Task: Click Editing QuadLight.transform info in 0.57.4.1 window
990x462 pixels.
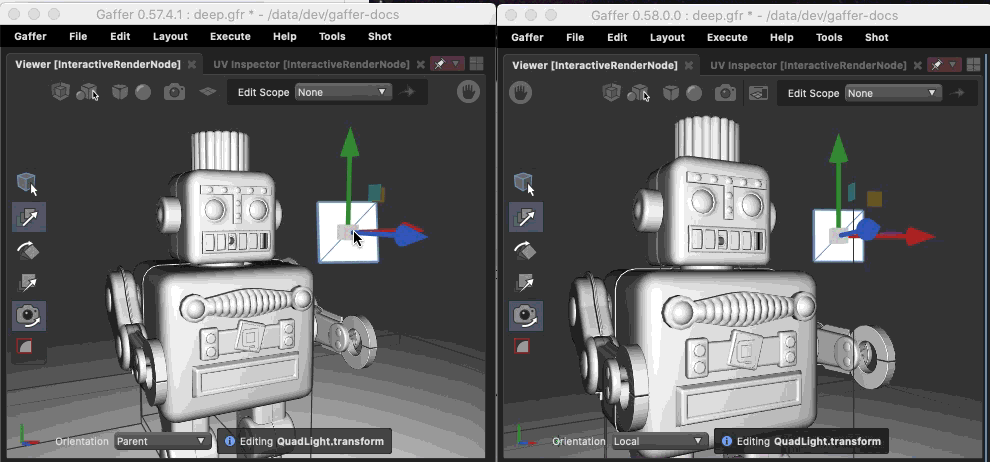Action: 304,441
